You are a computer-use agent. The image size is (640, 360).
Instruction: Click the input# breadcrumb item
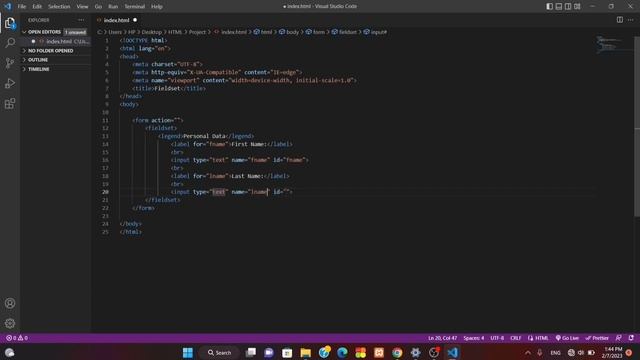pyautogui.click(x=375, y=32)
